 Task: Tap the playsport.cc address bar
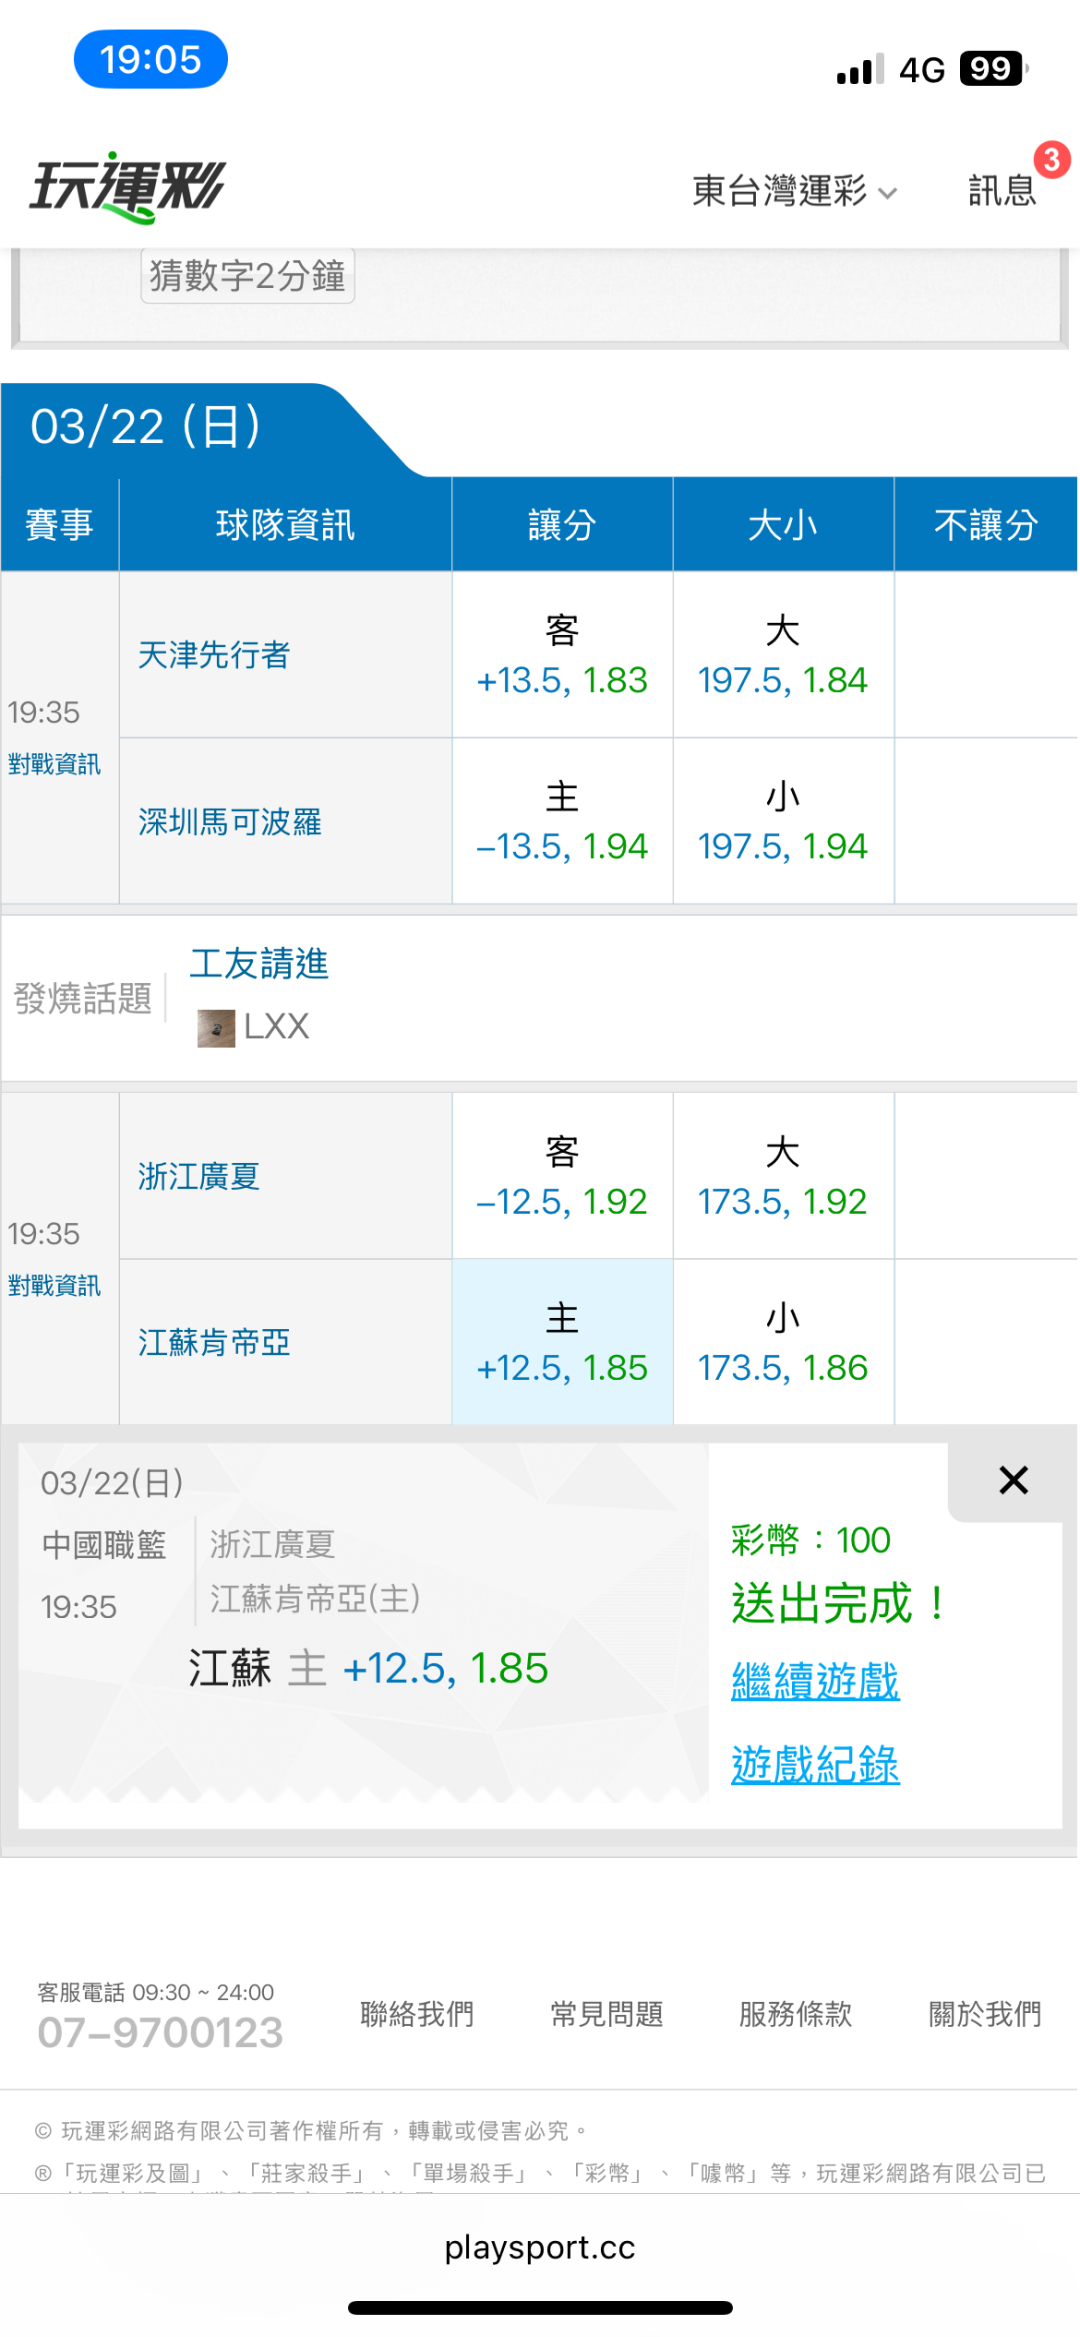pos(540,2247)
